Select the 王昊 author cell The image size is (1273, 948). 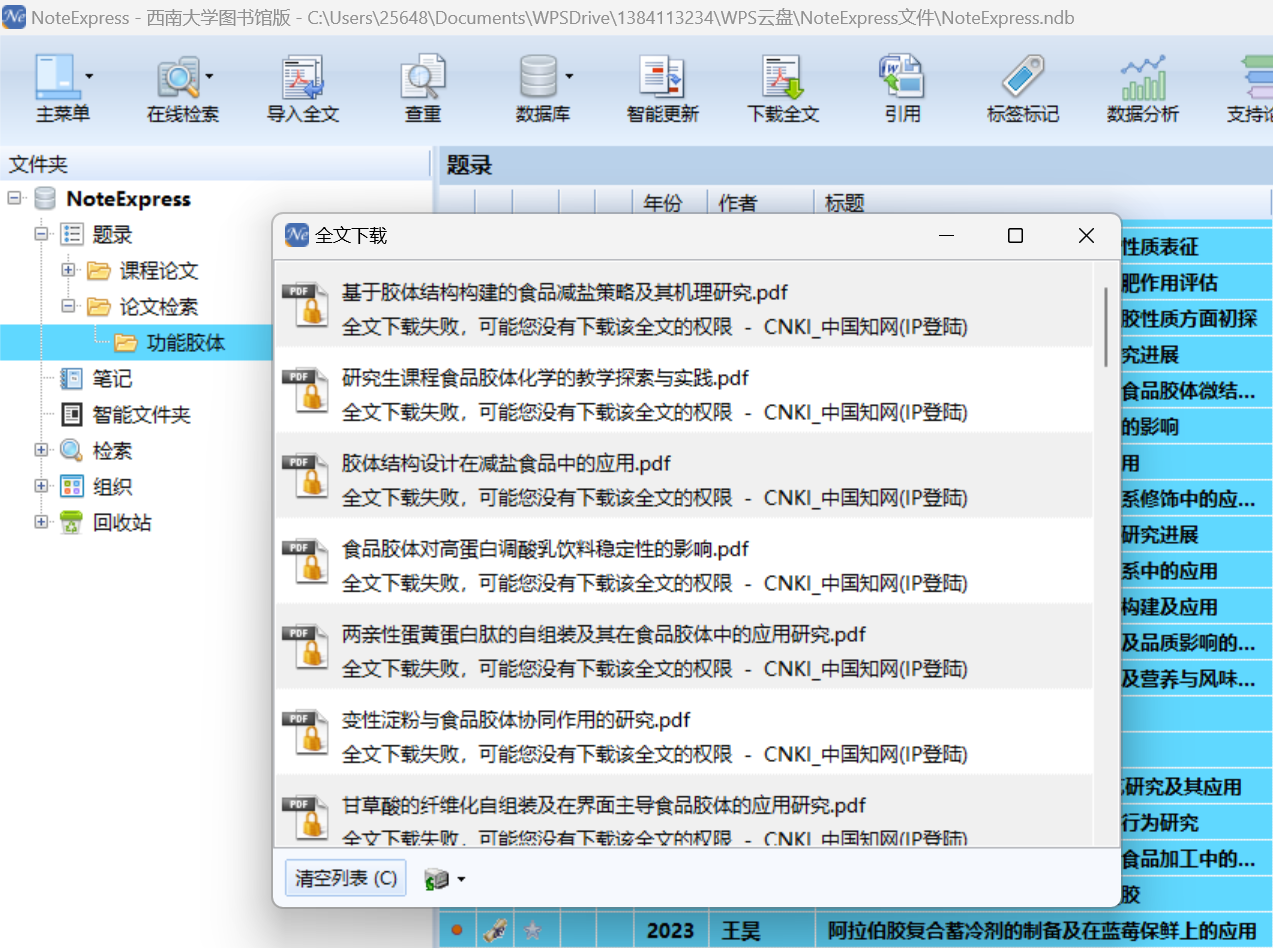point(741,931)
